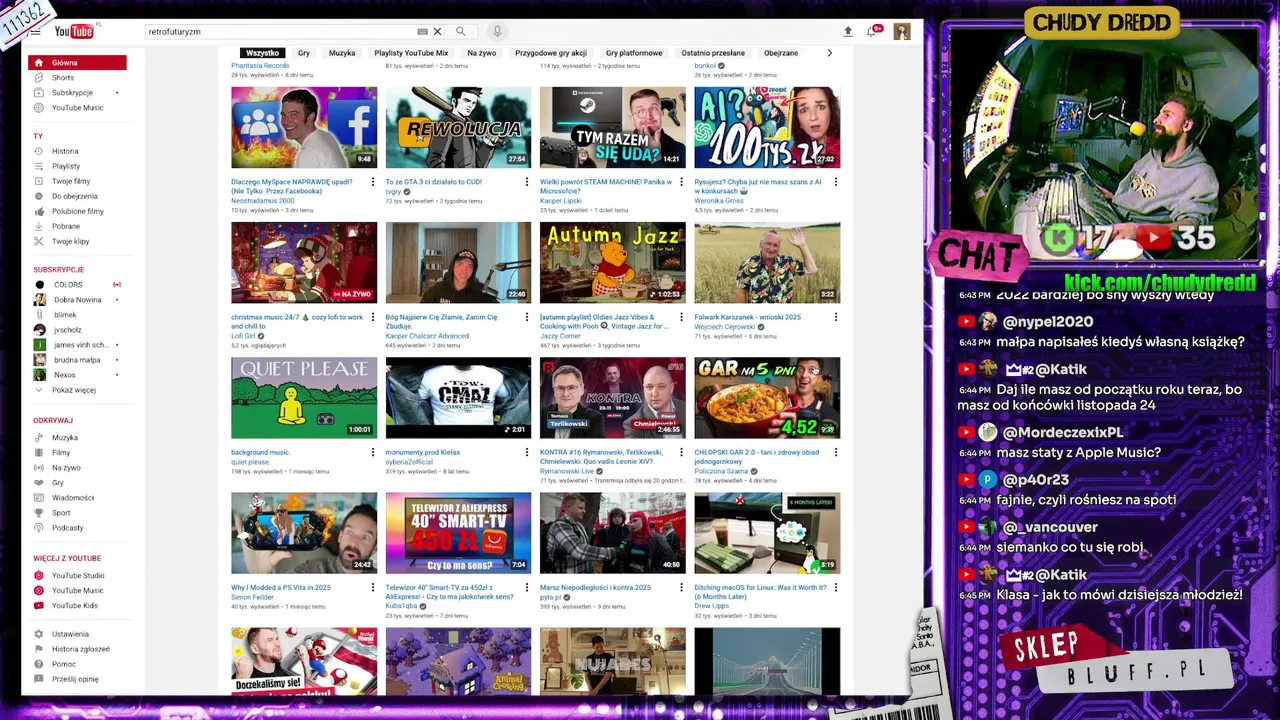Play the Telewizor 40" Smart-TV thumbnail
This screenshot has height=720, width=1280.
(x=458, y=532)
